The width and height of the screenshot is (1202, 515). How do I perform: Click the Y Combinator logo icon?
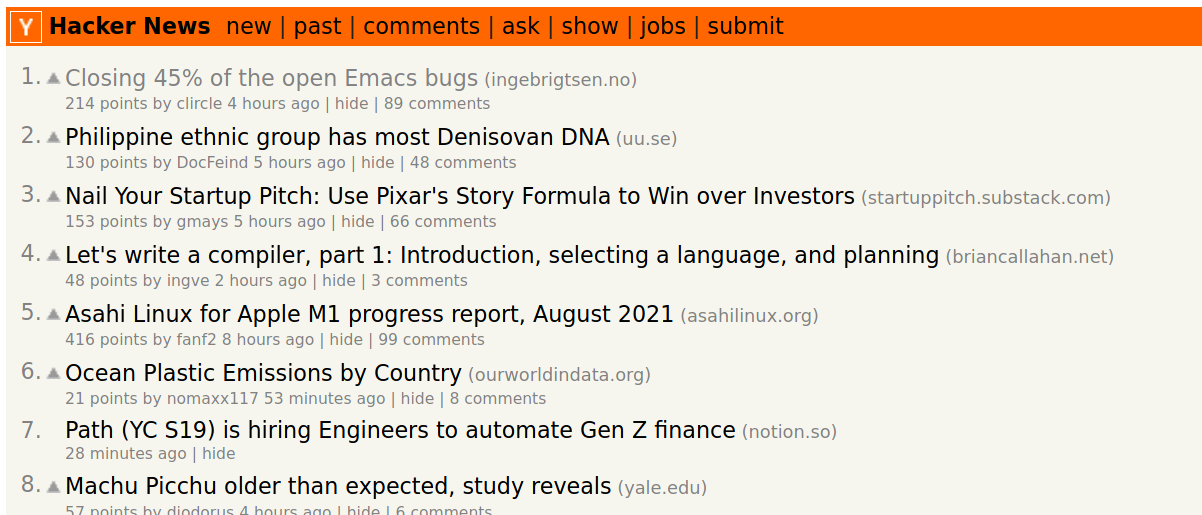[x=26, y=27]
